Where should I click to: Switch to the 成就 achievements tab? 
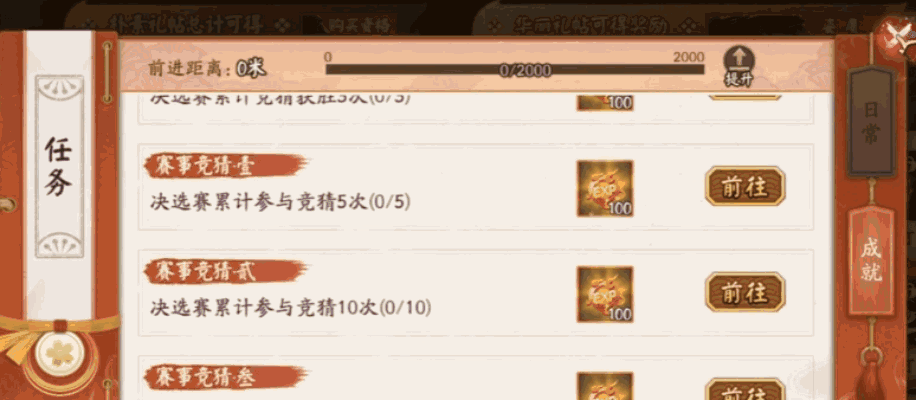(871, 260)
